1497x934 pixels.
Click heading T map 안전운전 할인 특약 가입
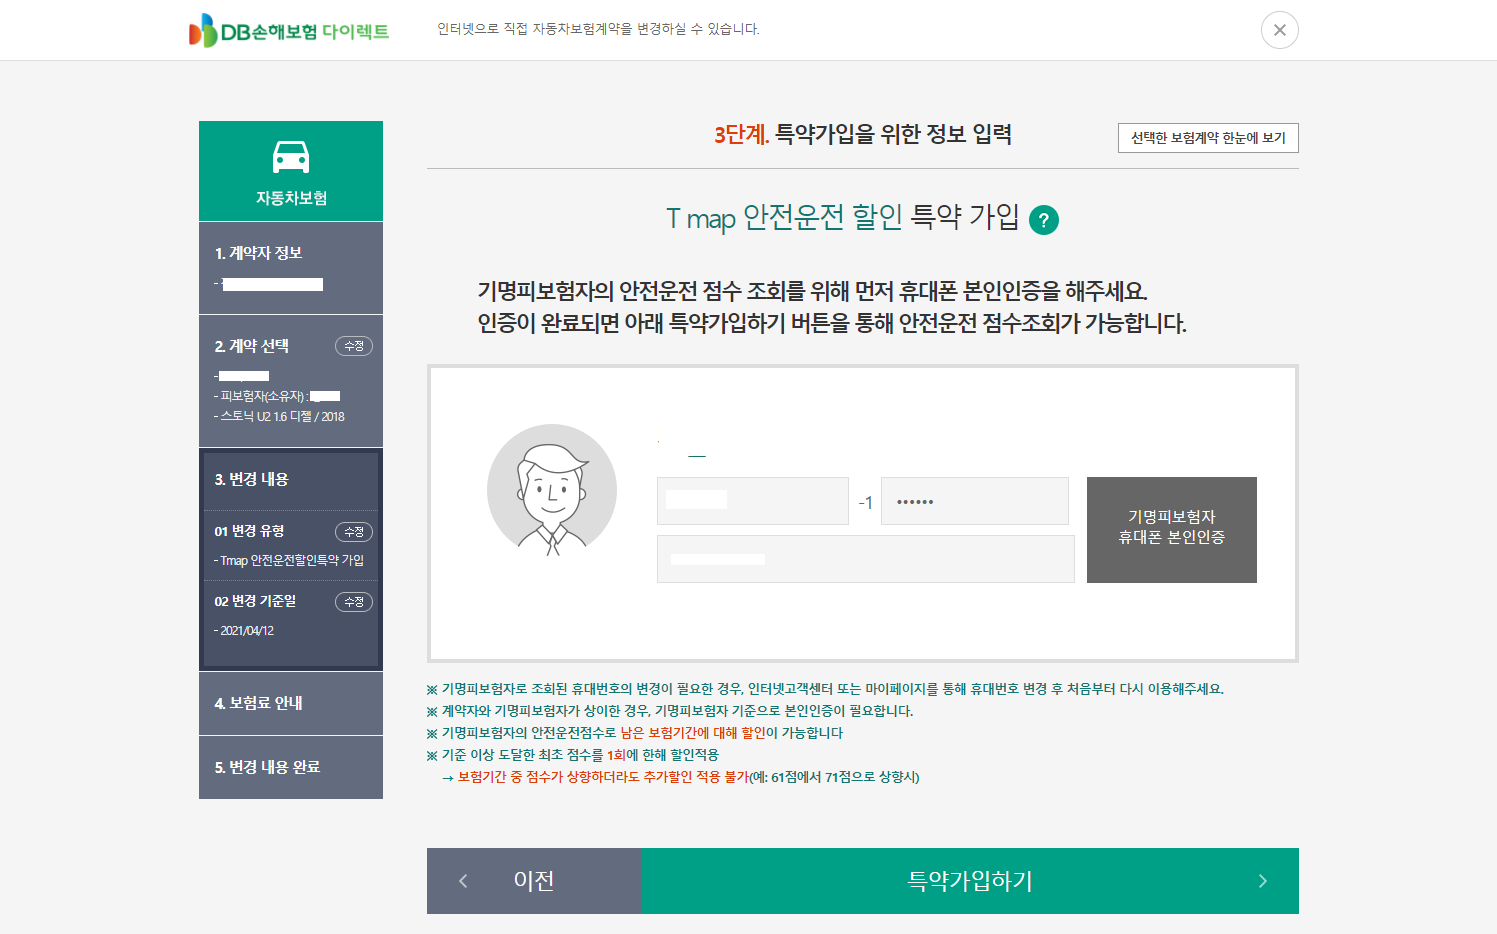843,218
